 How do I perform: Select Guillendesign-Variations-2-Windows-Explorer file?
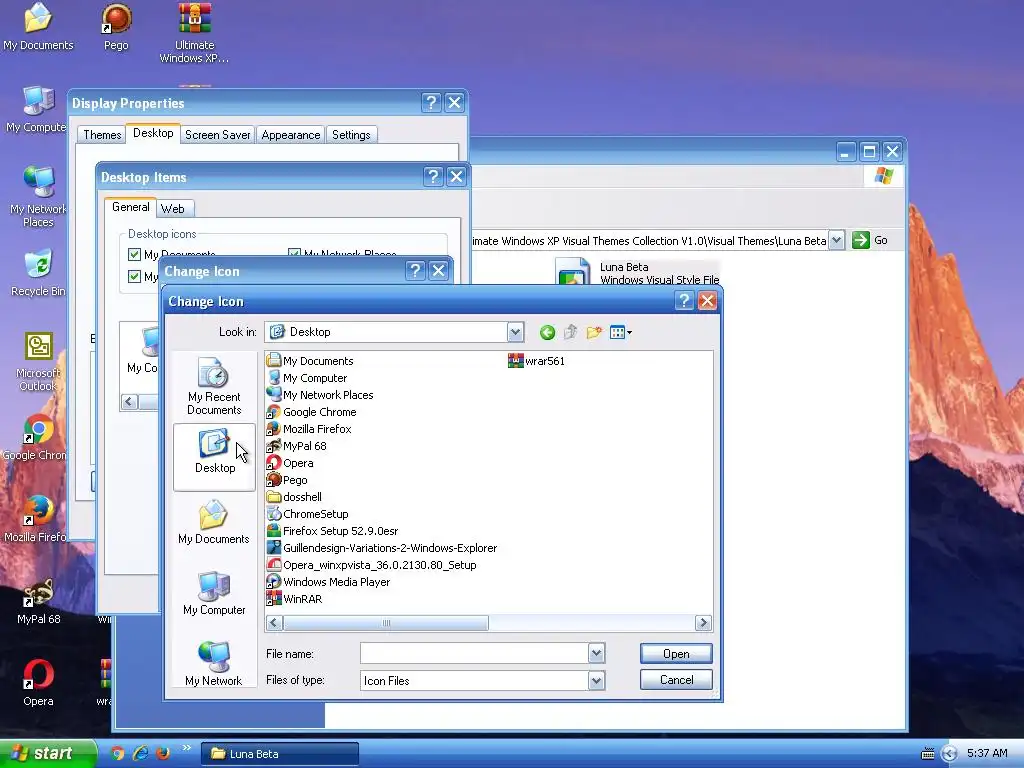(x=382, y=548)
